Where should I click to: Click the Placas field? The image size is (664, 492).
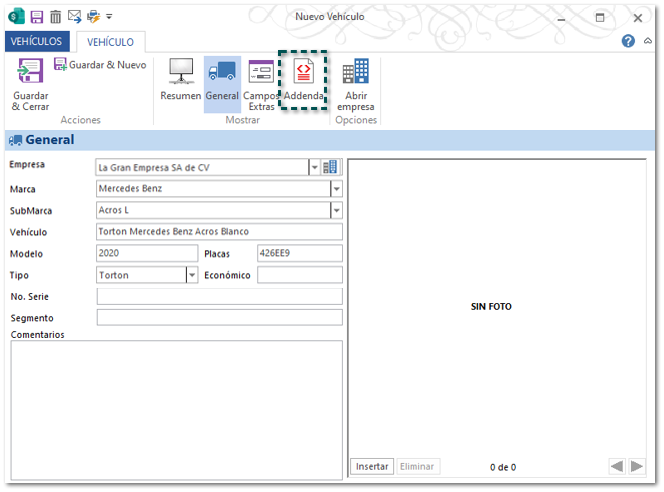300,253
